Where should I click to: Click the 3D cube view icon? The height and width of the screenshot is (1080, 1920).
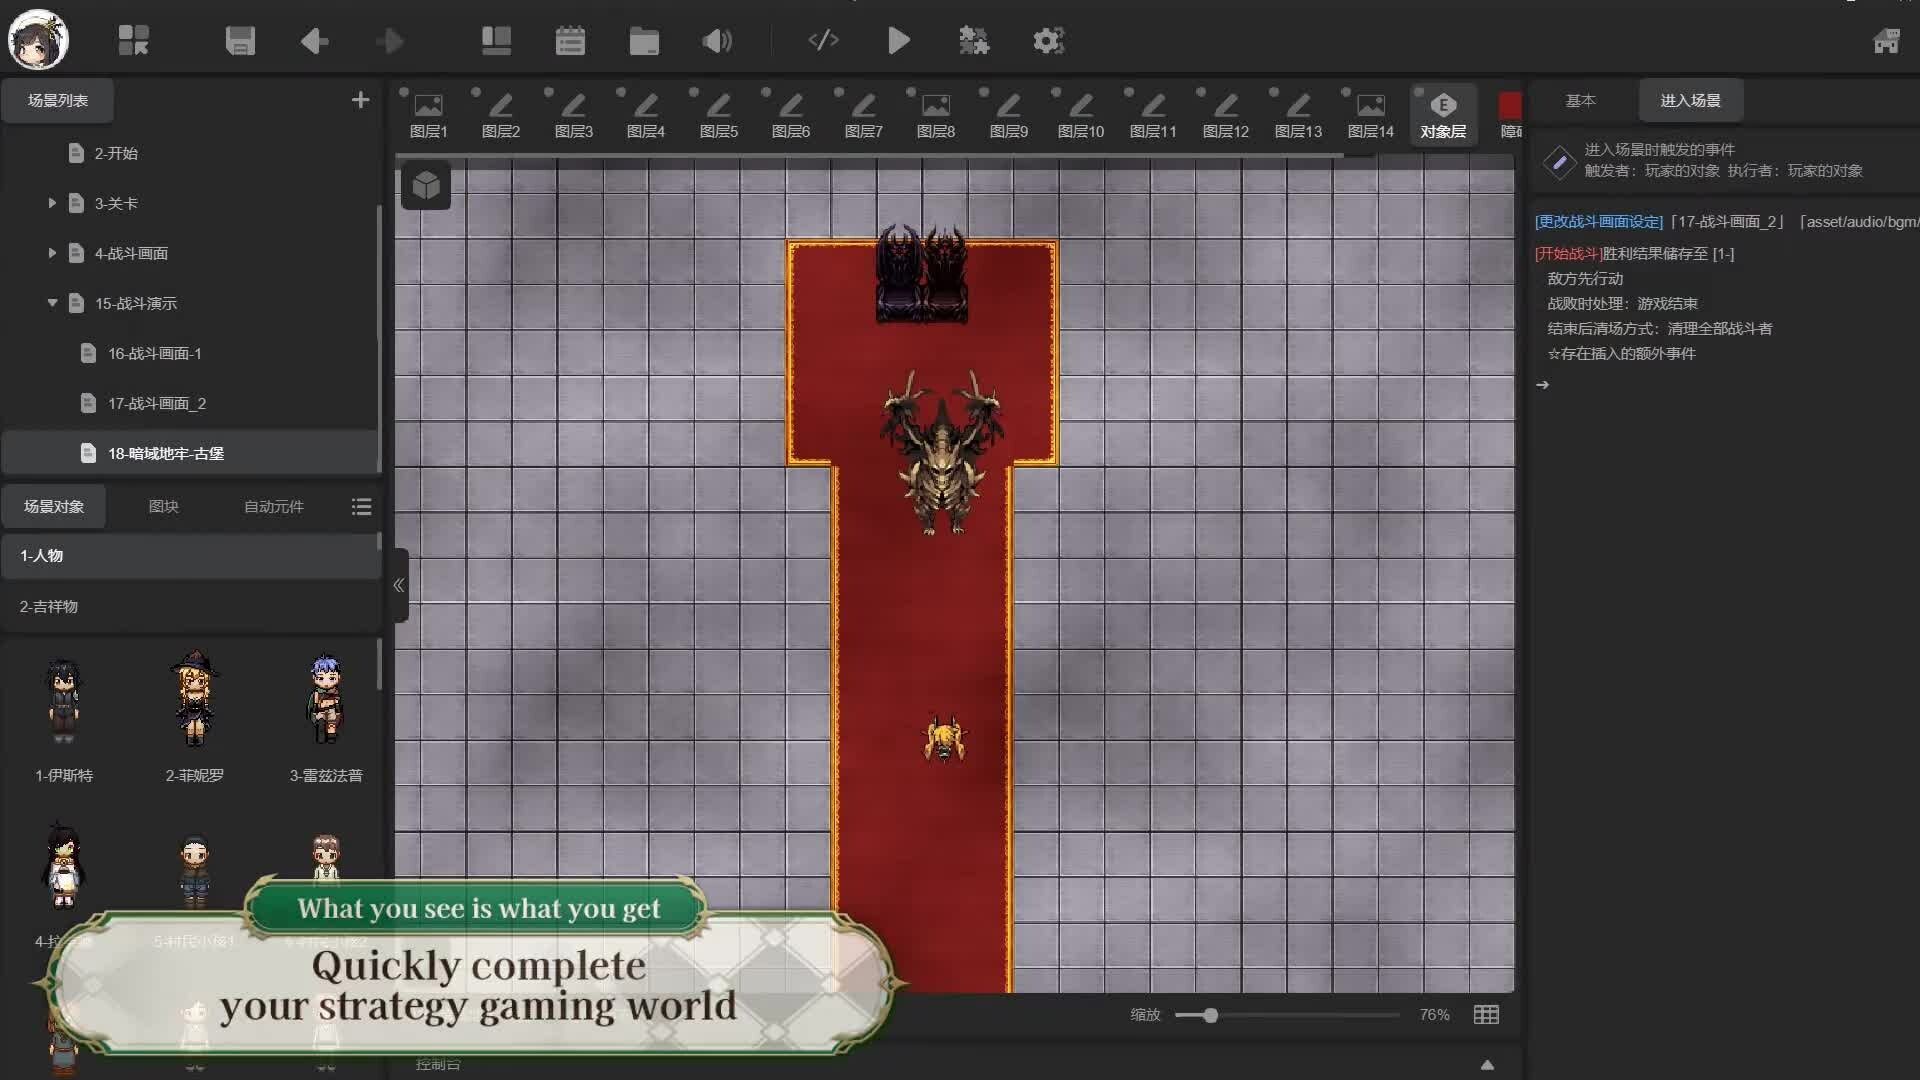click(426, 186)
